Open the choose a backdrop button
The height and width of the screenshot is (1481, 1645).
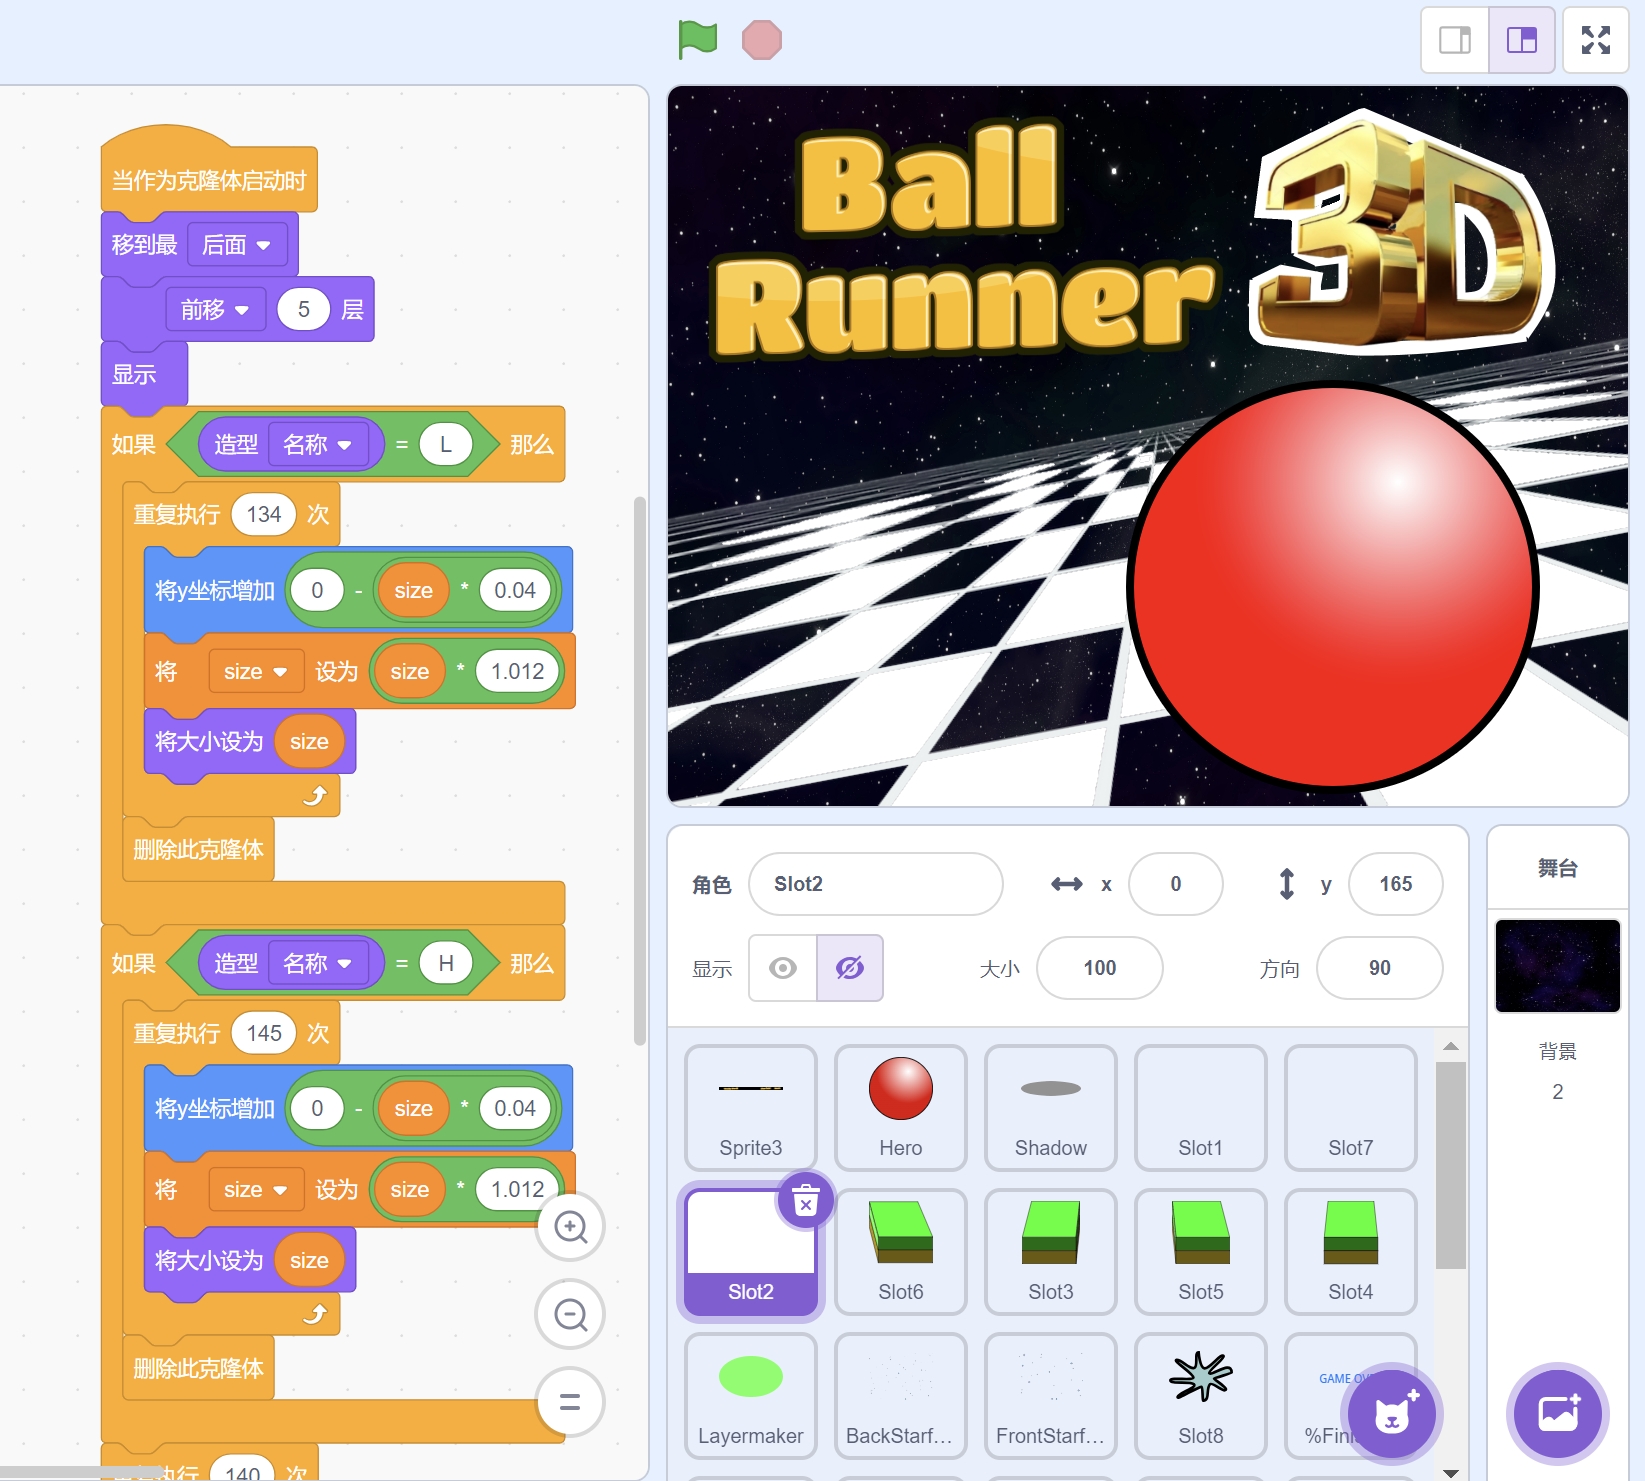coord(1557,1413)
